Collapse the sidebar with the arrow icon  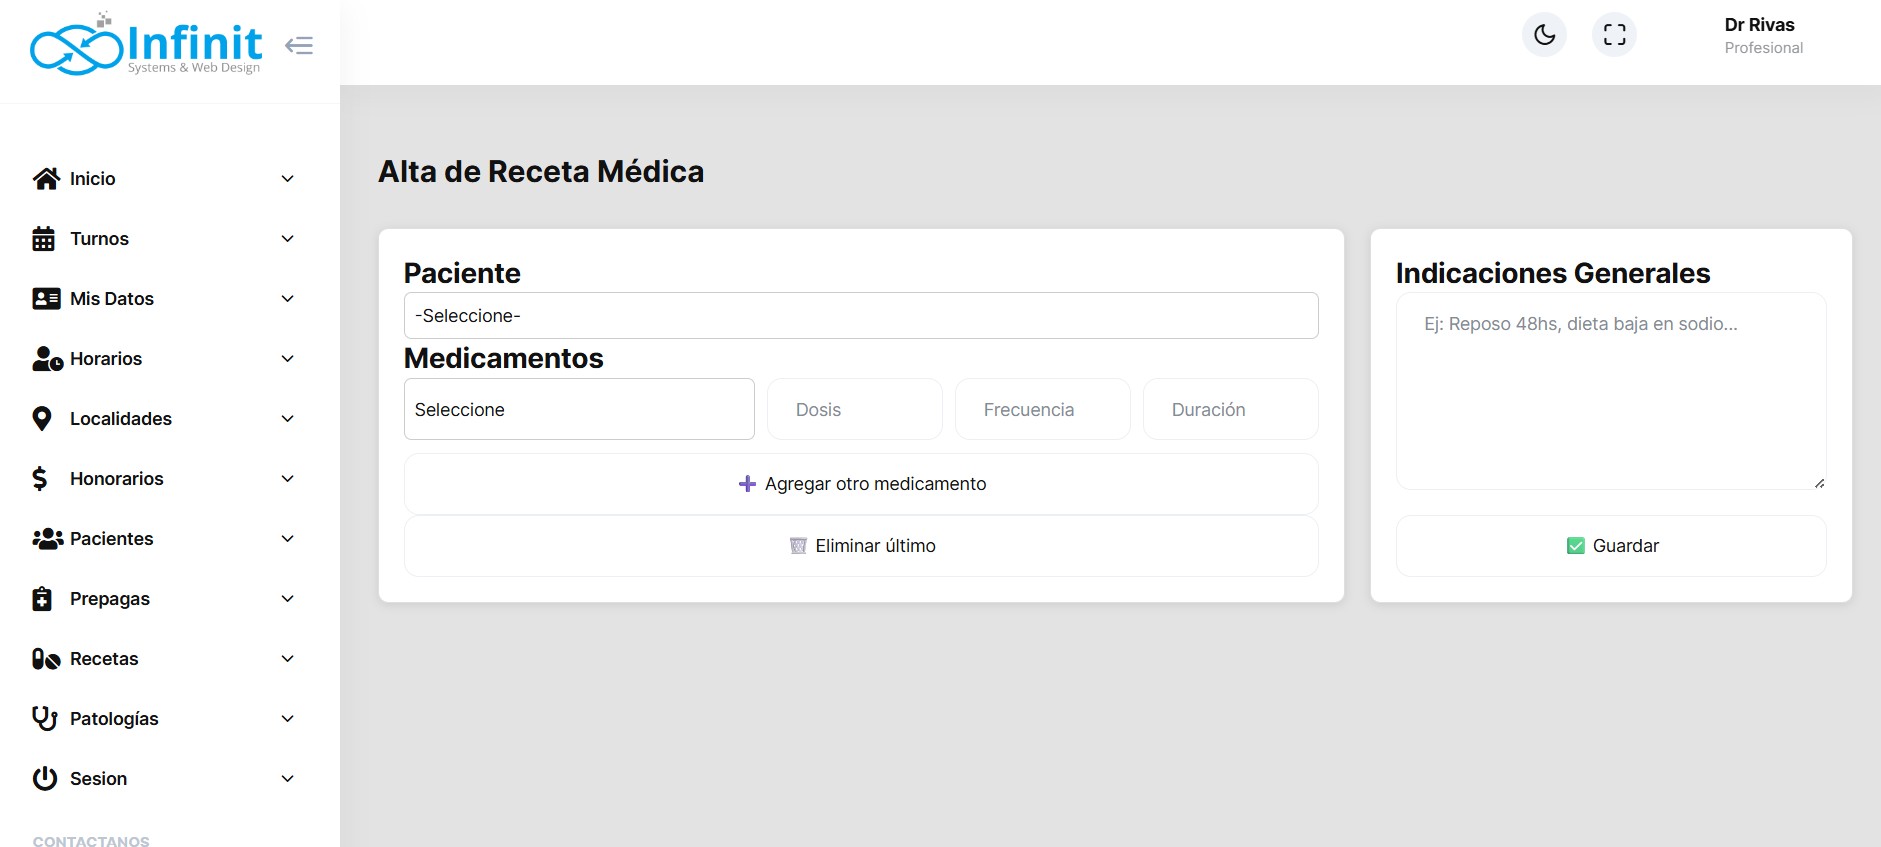click(x=299, y=45)
